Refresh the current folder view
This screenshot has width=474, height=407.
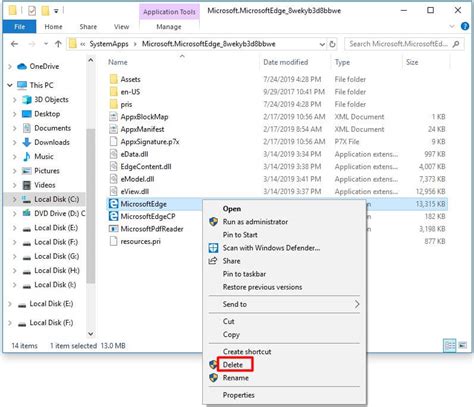(332, 44)
